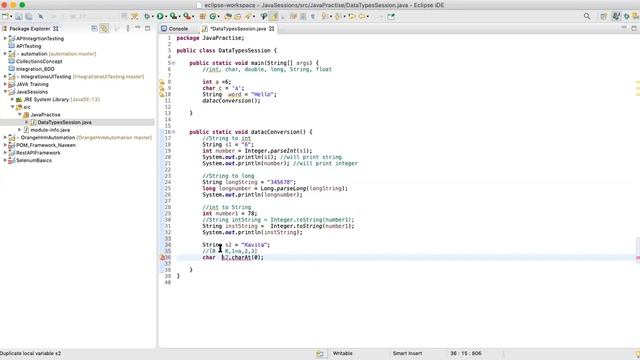Viewport: 640px width, 360px height.
Task: Select the DataTypesSession.java editor tab
Action: pos(237,29)
